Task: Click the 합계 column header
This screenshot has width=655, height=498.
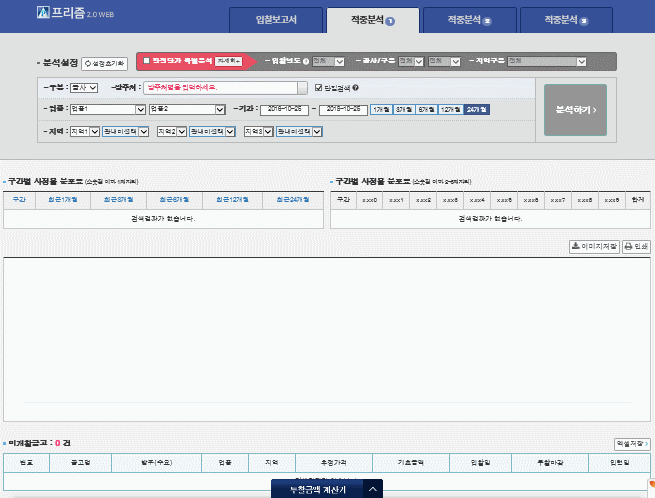Action: [x=638, y=200]
